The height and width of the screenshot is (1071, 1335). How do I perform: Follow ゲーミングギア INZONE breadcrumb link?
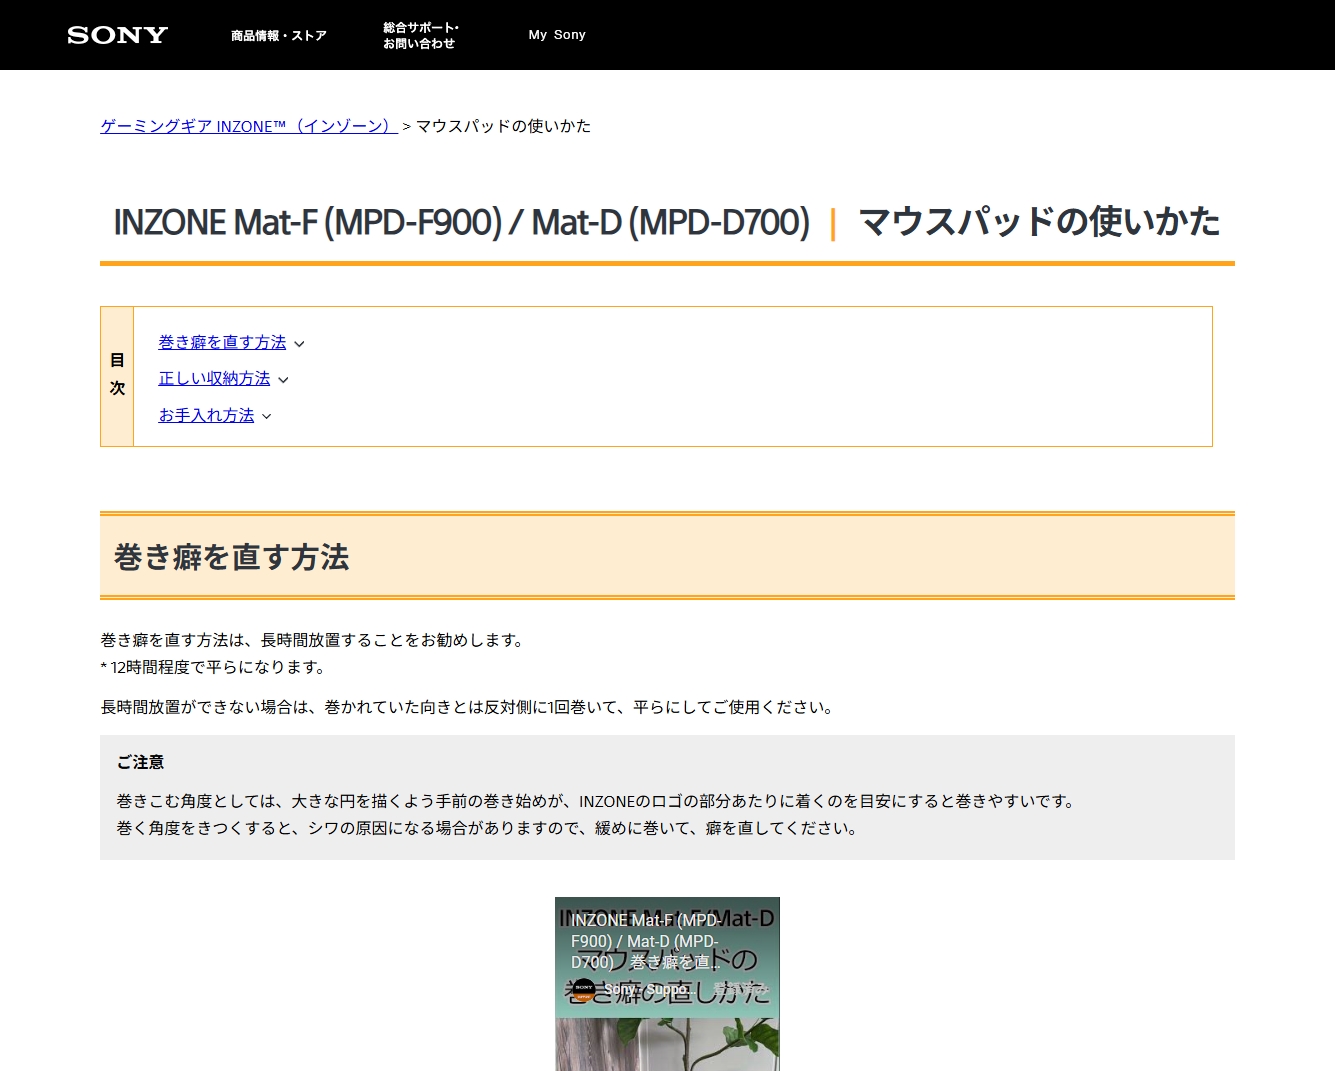pyautogui.click(x=249, y=126)
